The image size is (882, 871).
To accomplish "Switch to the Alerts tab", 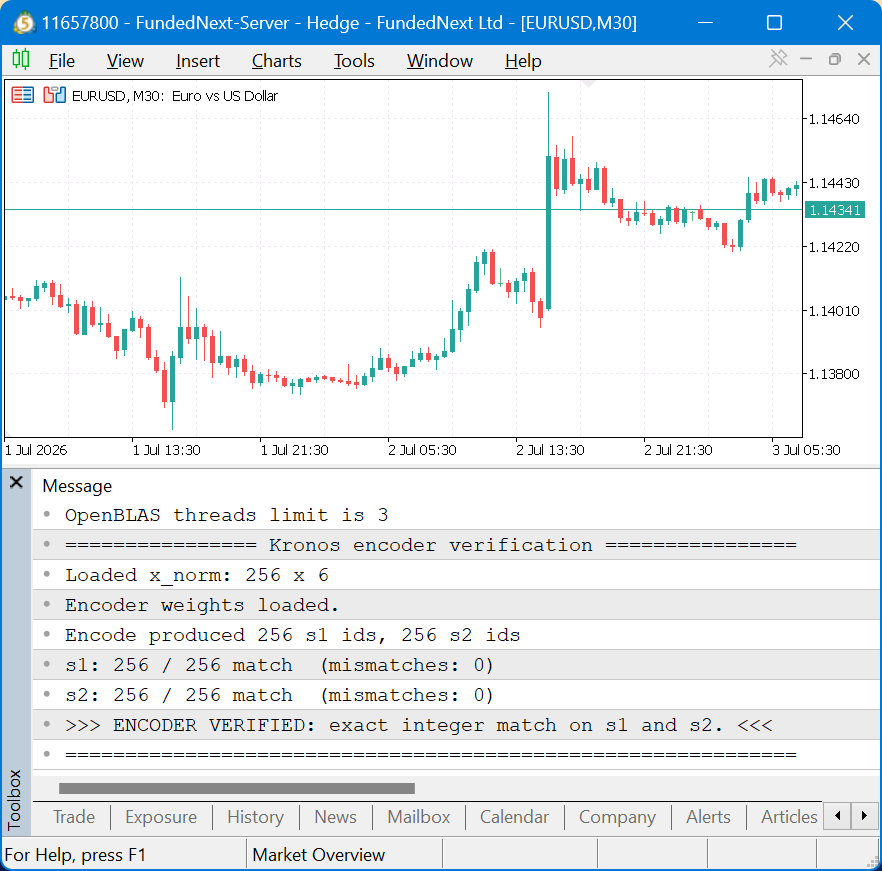I will 708,817.
